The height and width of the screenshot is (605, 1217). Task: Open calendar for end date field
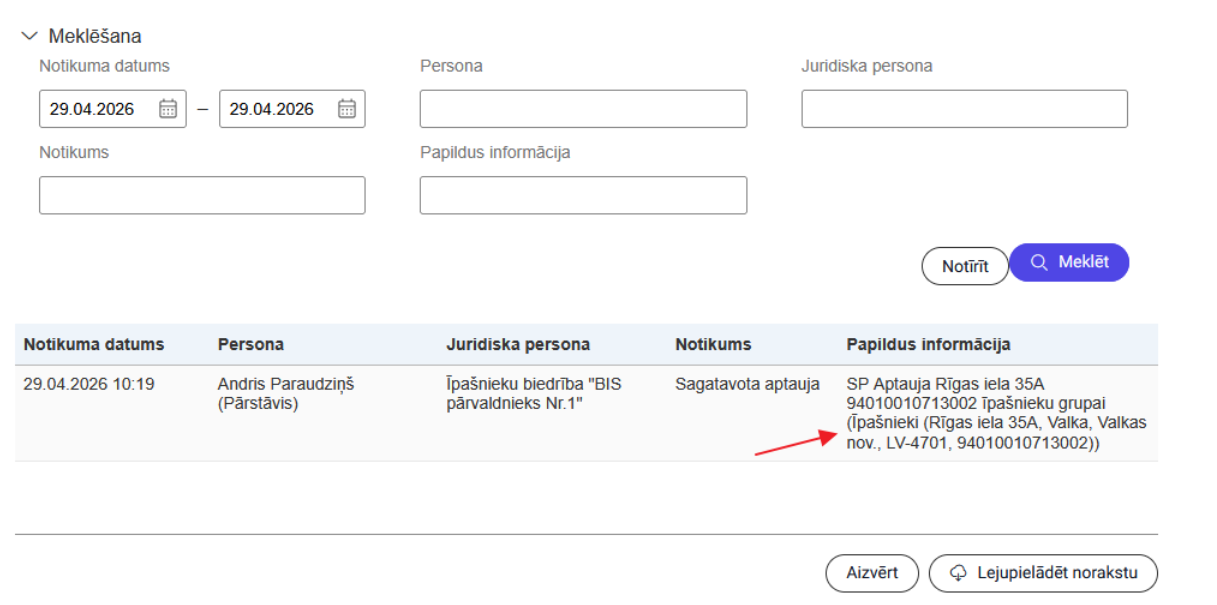pos(346,109)
